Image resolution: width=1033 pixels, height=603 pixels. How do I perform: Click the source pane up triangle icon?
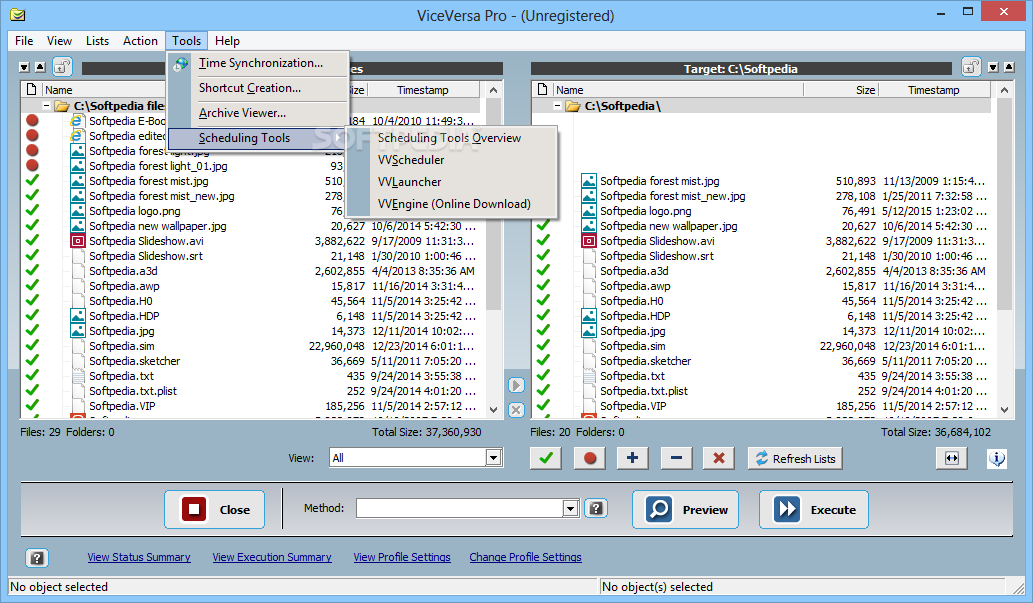pyautogui.click(x=40, y=67)
